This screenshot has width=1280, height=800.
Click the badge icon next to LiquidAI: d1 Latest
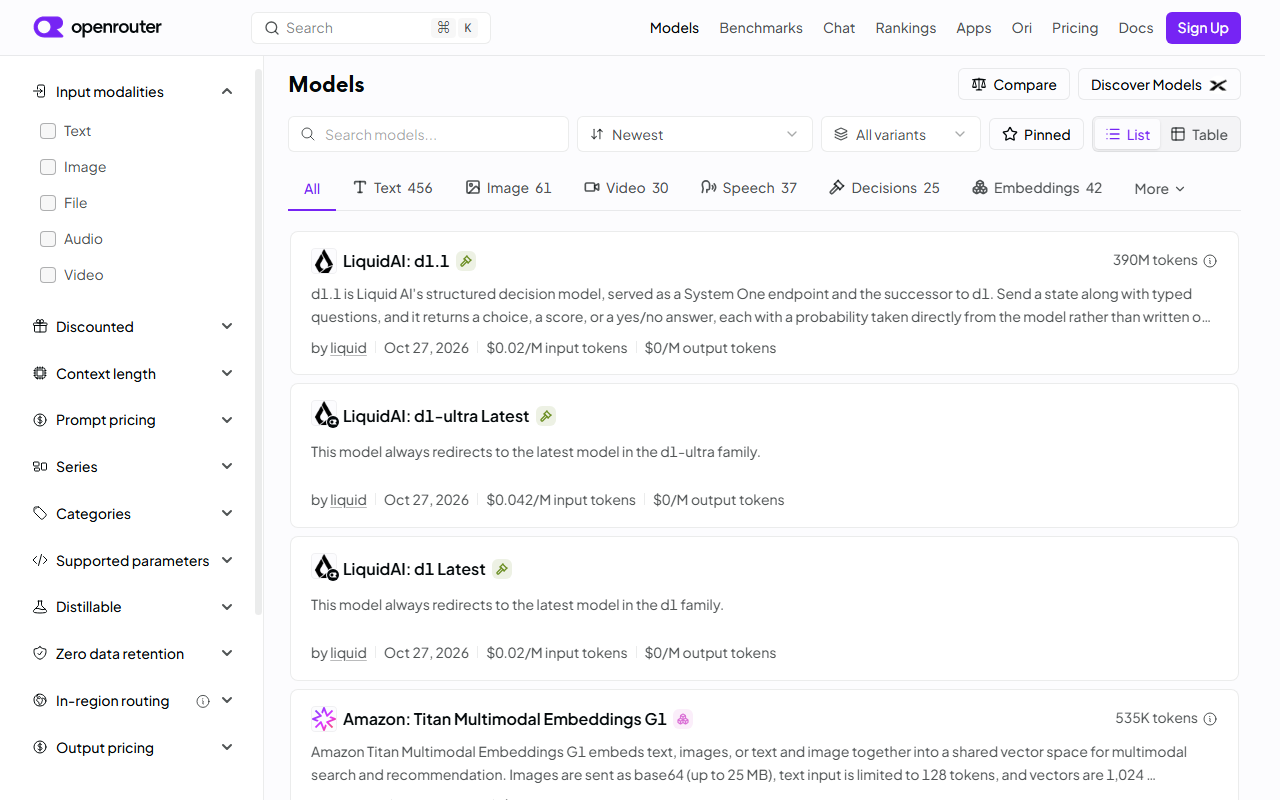[x=502, y=569]
